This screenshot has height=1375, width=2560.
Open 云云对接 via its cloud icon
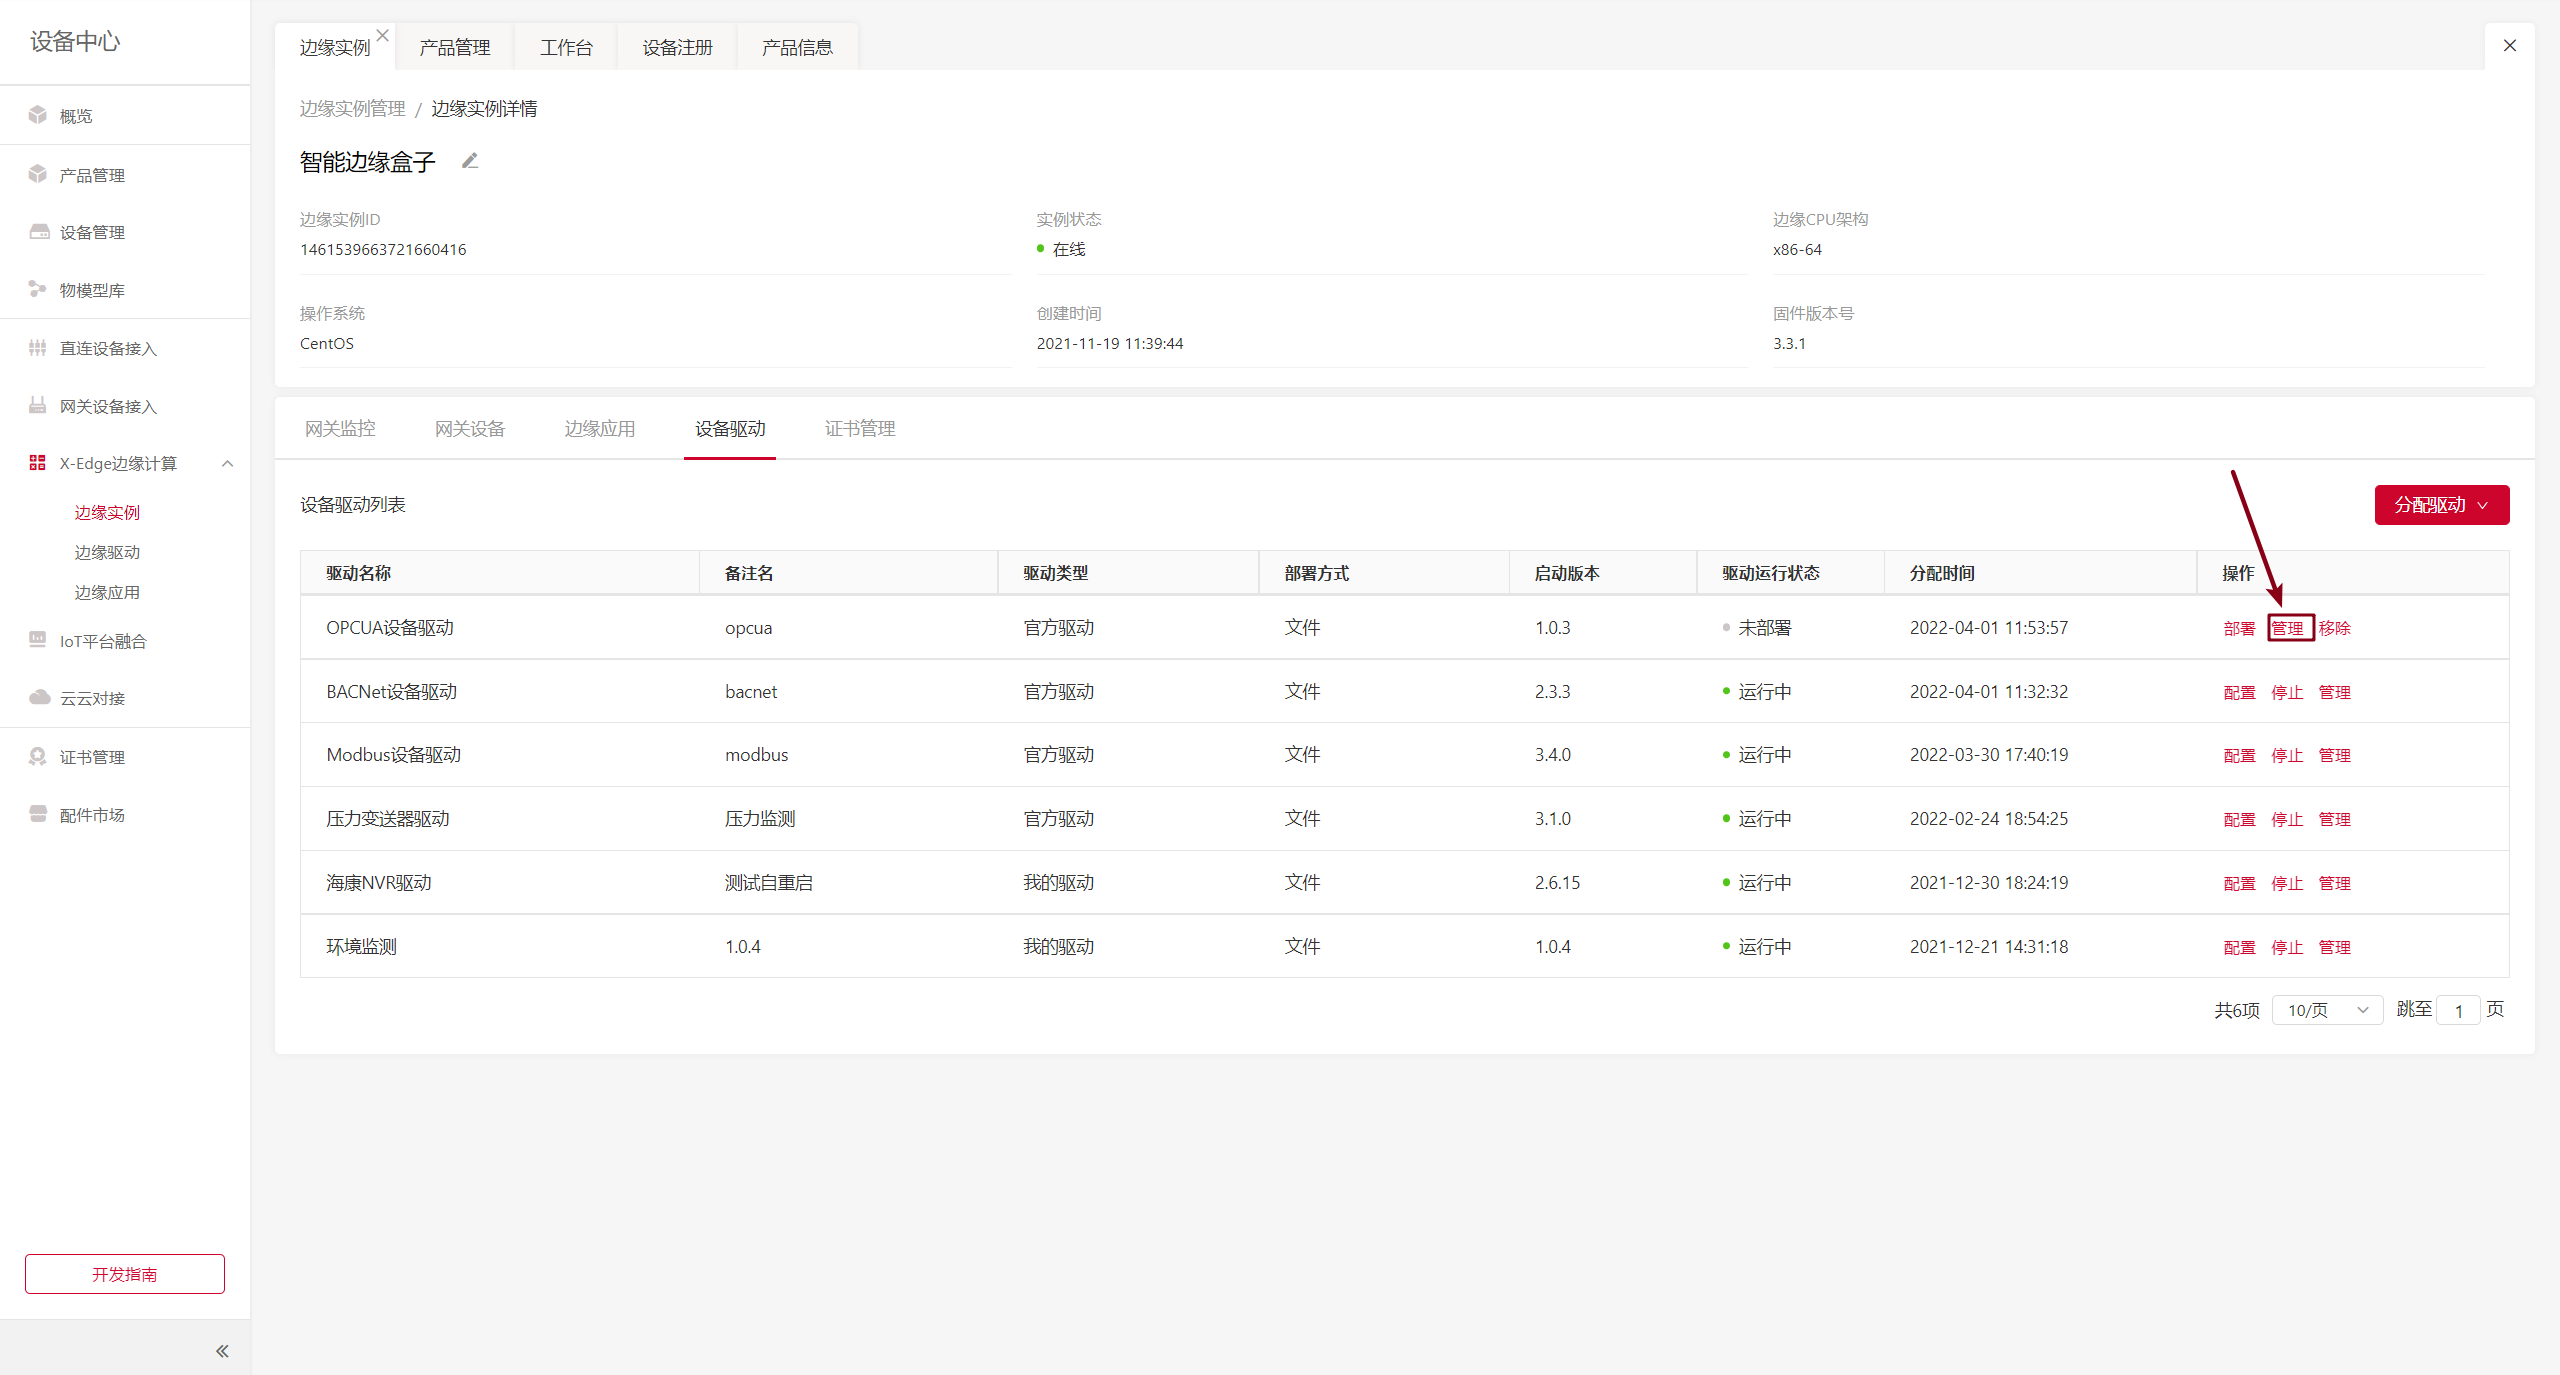click(x=39, y=697)
